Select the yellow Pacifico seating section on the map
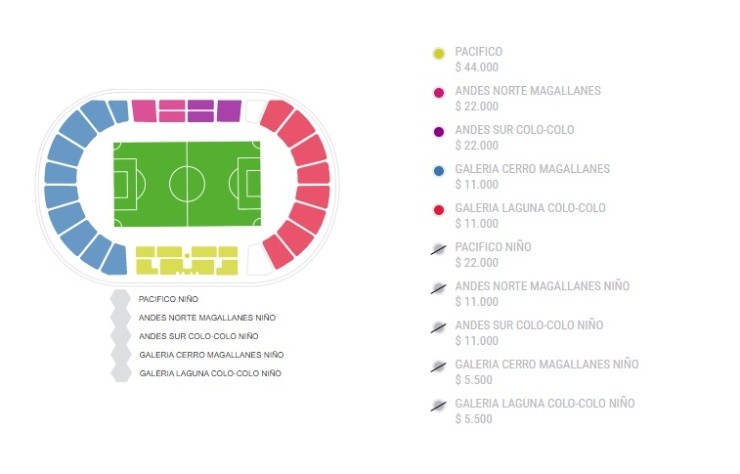 [186, 260]
